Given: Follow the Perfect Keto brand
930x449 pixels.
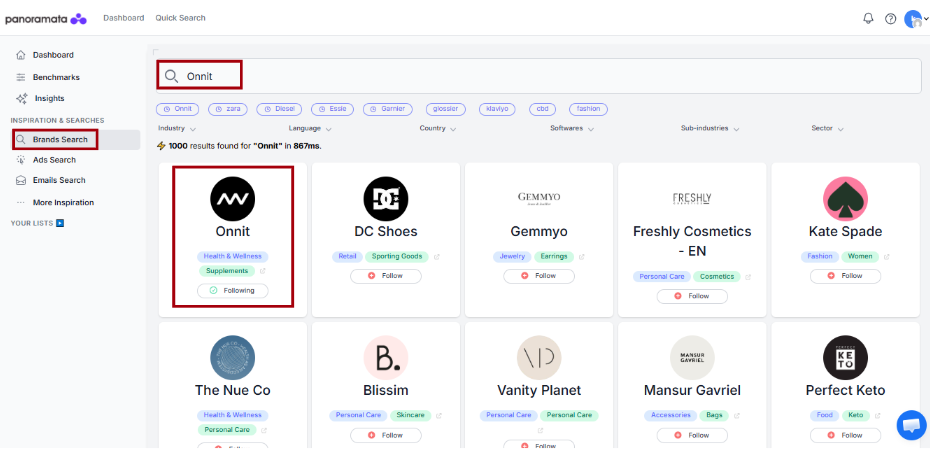Looking at the screenshot, I should click(845, 435).
